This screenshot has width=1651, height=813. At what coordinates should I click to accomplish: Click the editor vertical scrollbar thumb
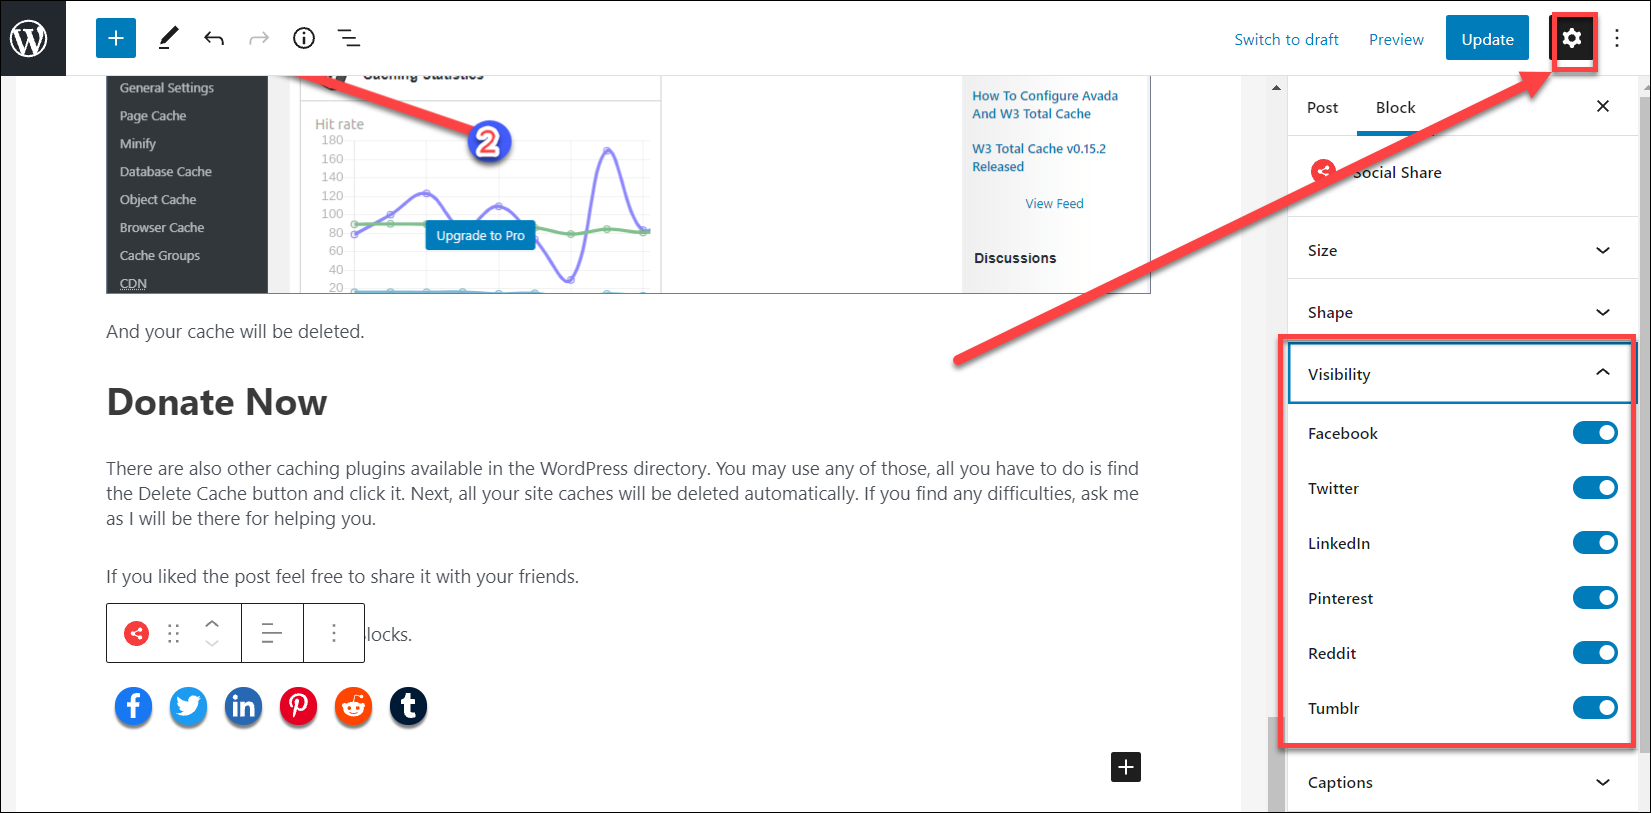pyautogui.click(x=1276, y=764)
